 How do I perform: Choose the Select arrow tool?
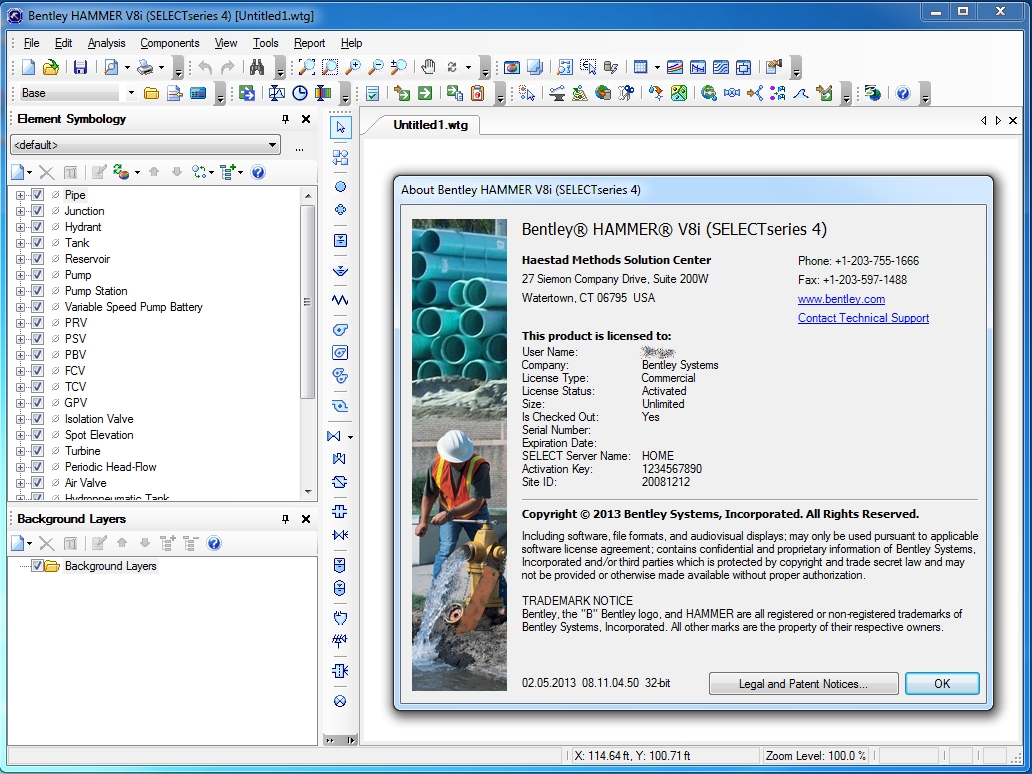(x=340, y=127)
